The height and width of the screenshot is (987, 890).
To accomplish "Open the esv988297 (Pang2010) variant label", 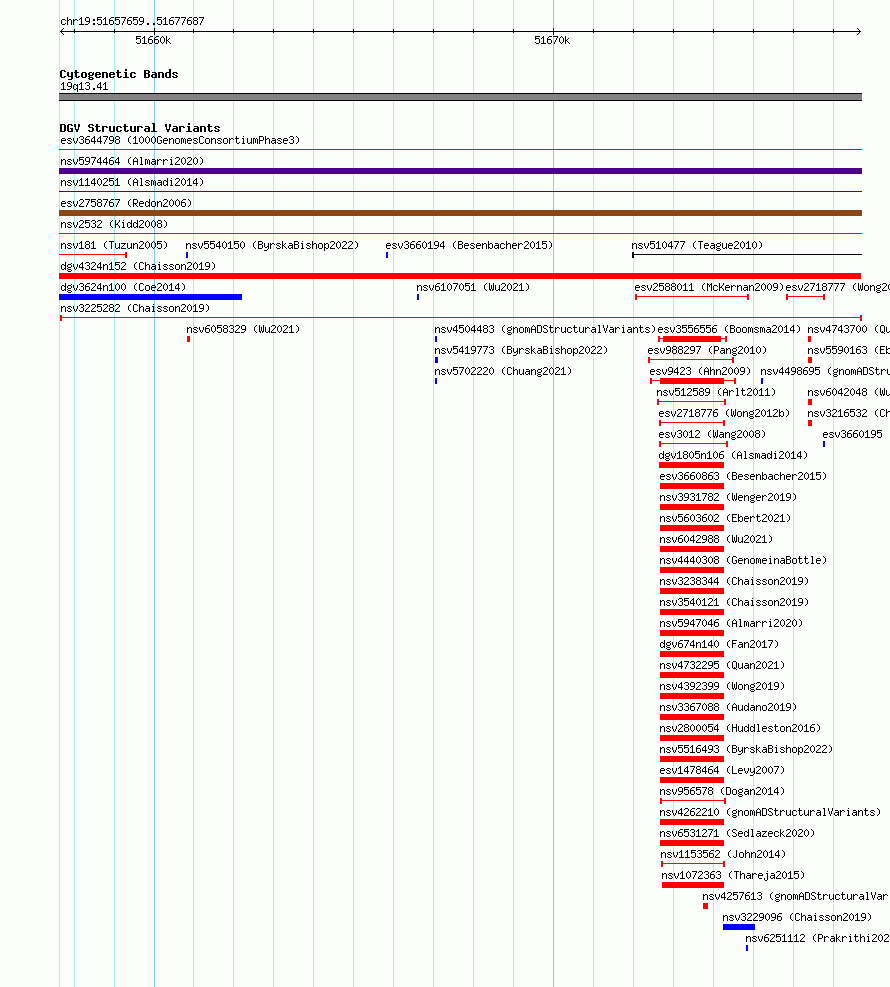I will 707,351.
